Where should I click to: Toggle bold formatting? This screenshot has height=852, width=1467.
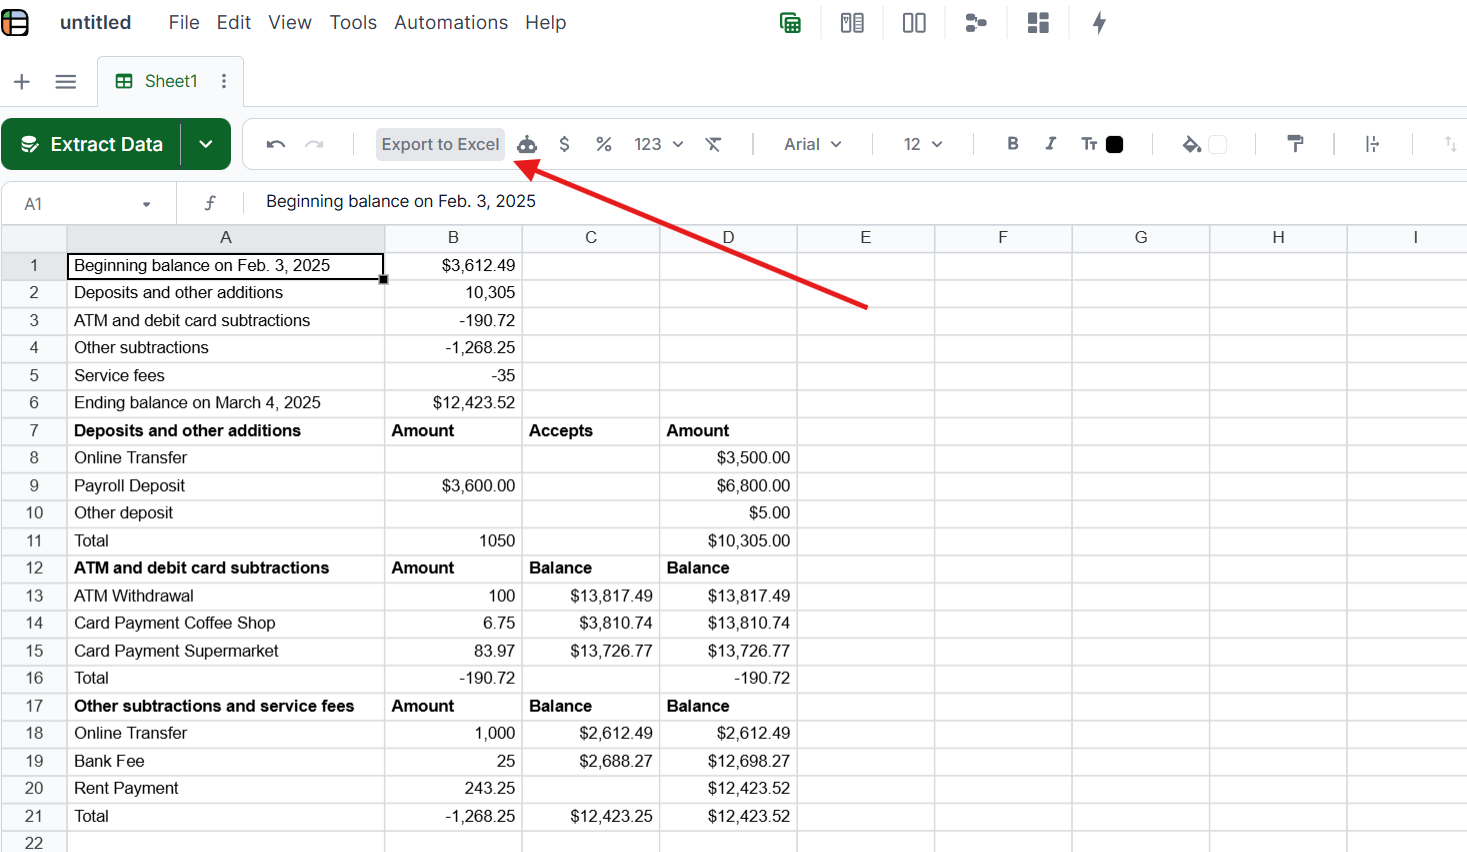(1013, 143)
